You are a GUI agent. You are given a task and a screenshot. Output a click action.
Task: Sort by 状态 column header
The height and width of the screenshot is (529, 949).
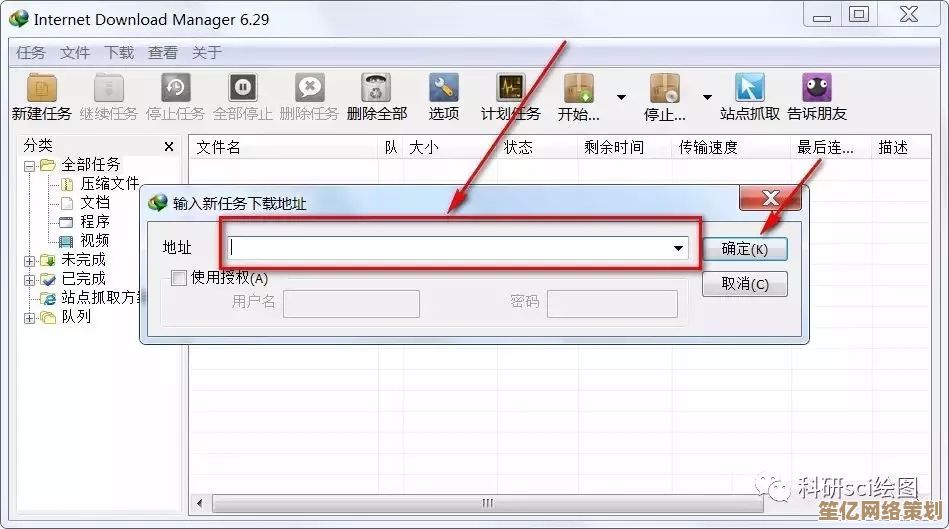click(x=537, y=147)
